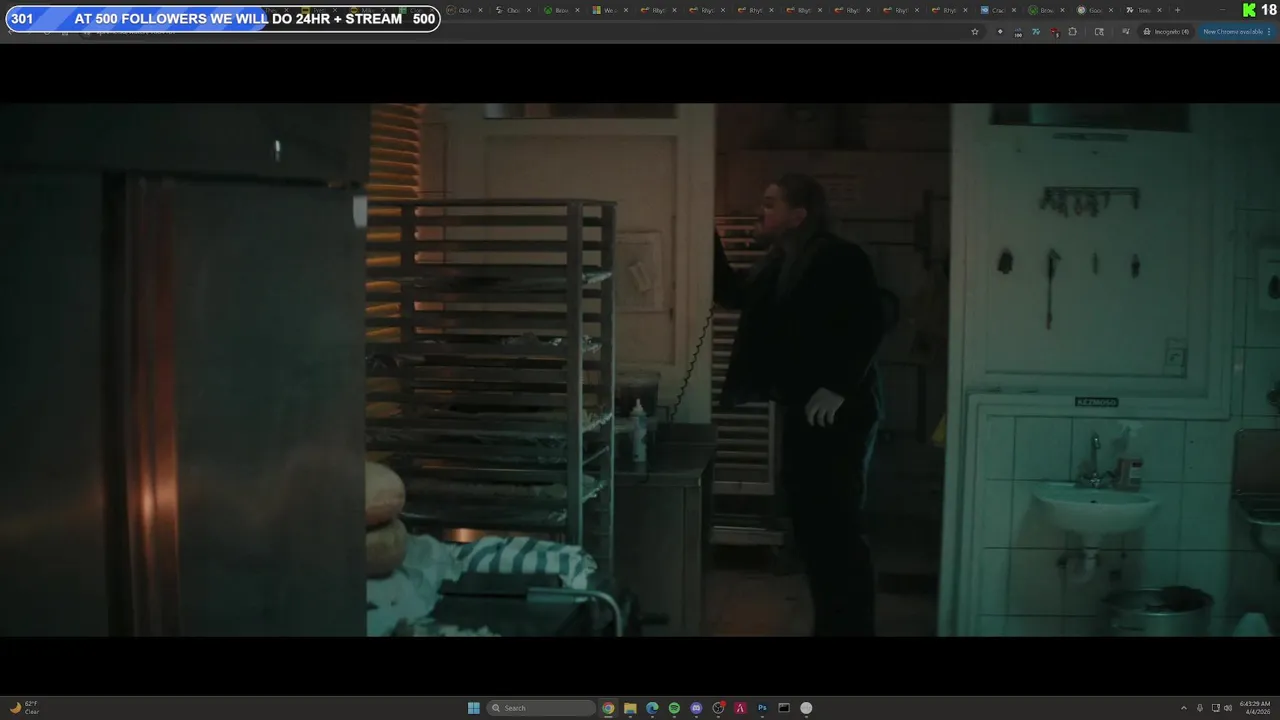Viewport: 1280px width, 720px height.
Task: Open network settings from system tray
Action: click(1215, 708)
